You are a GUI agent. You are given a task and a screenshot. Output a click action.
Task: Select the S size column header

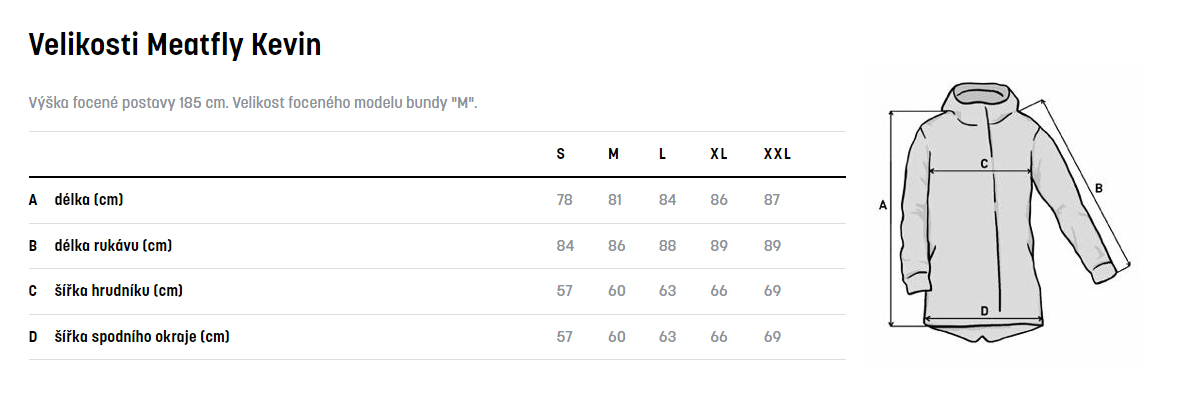click(560, 154)
